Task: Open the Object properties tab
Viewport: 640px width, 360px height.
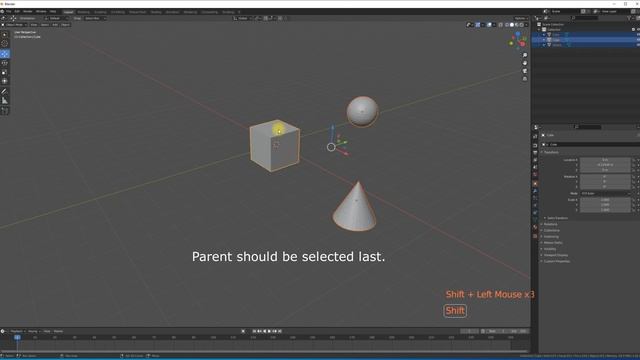Action: (535, 184)
